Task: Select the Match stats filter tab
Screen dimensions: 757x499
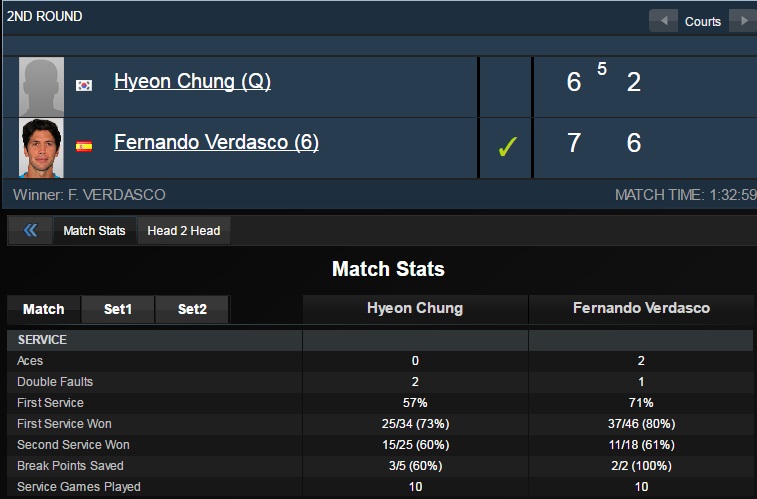Action: click(x=43, y=309)
